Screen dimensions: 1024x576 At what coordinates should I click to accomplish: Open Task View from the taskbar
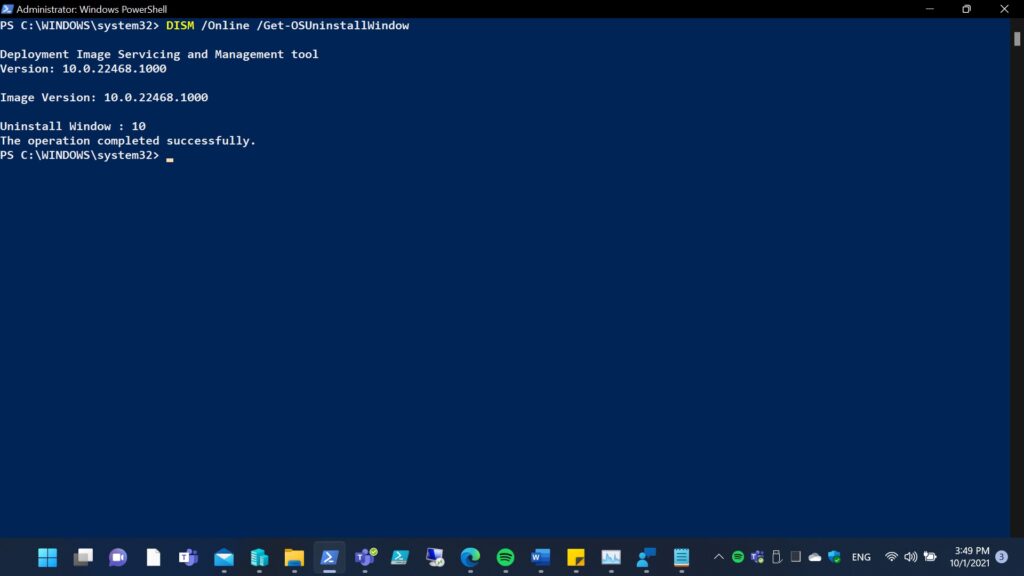(83, 557)
